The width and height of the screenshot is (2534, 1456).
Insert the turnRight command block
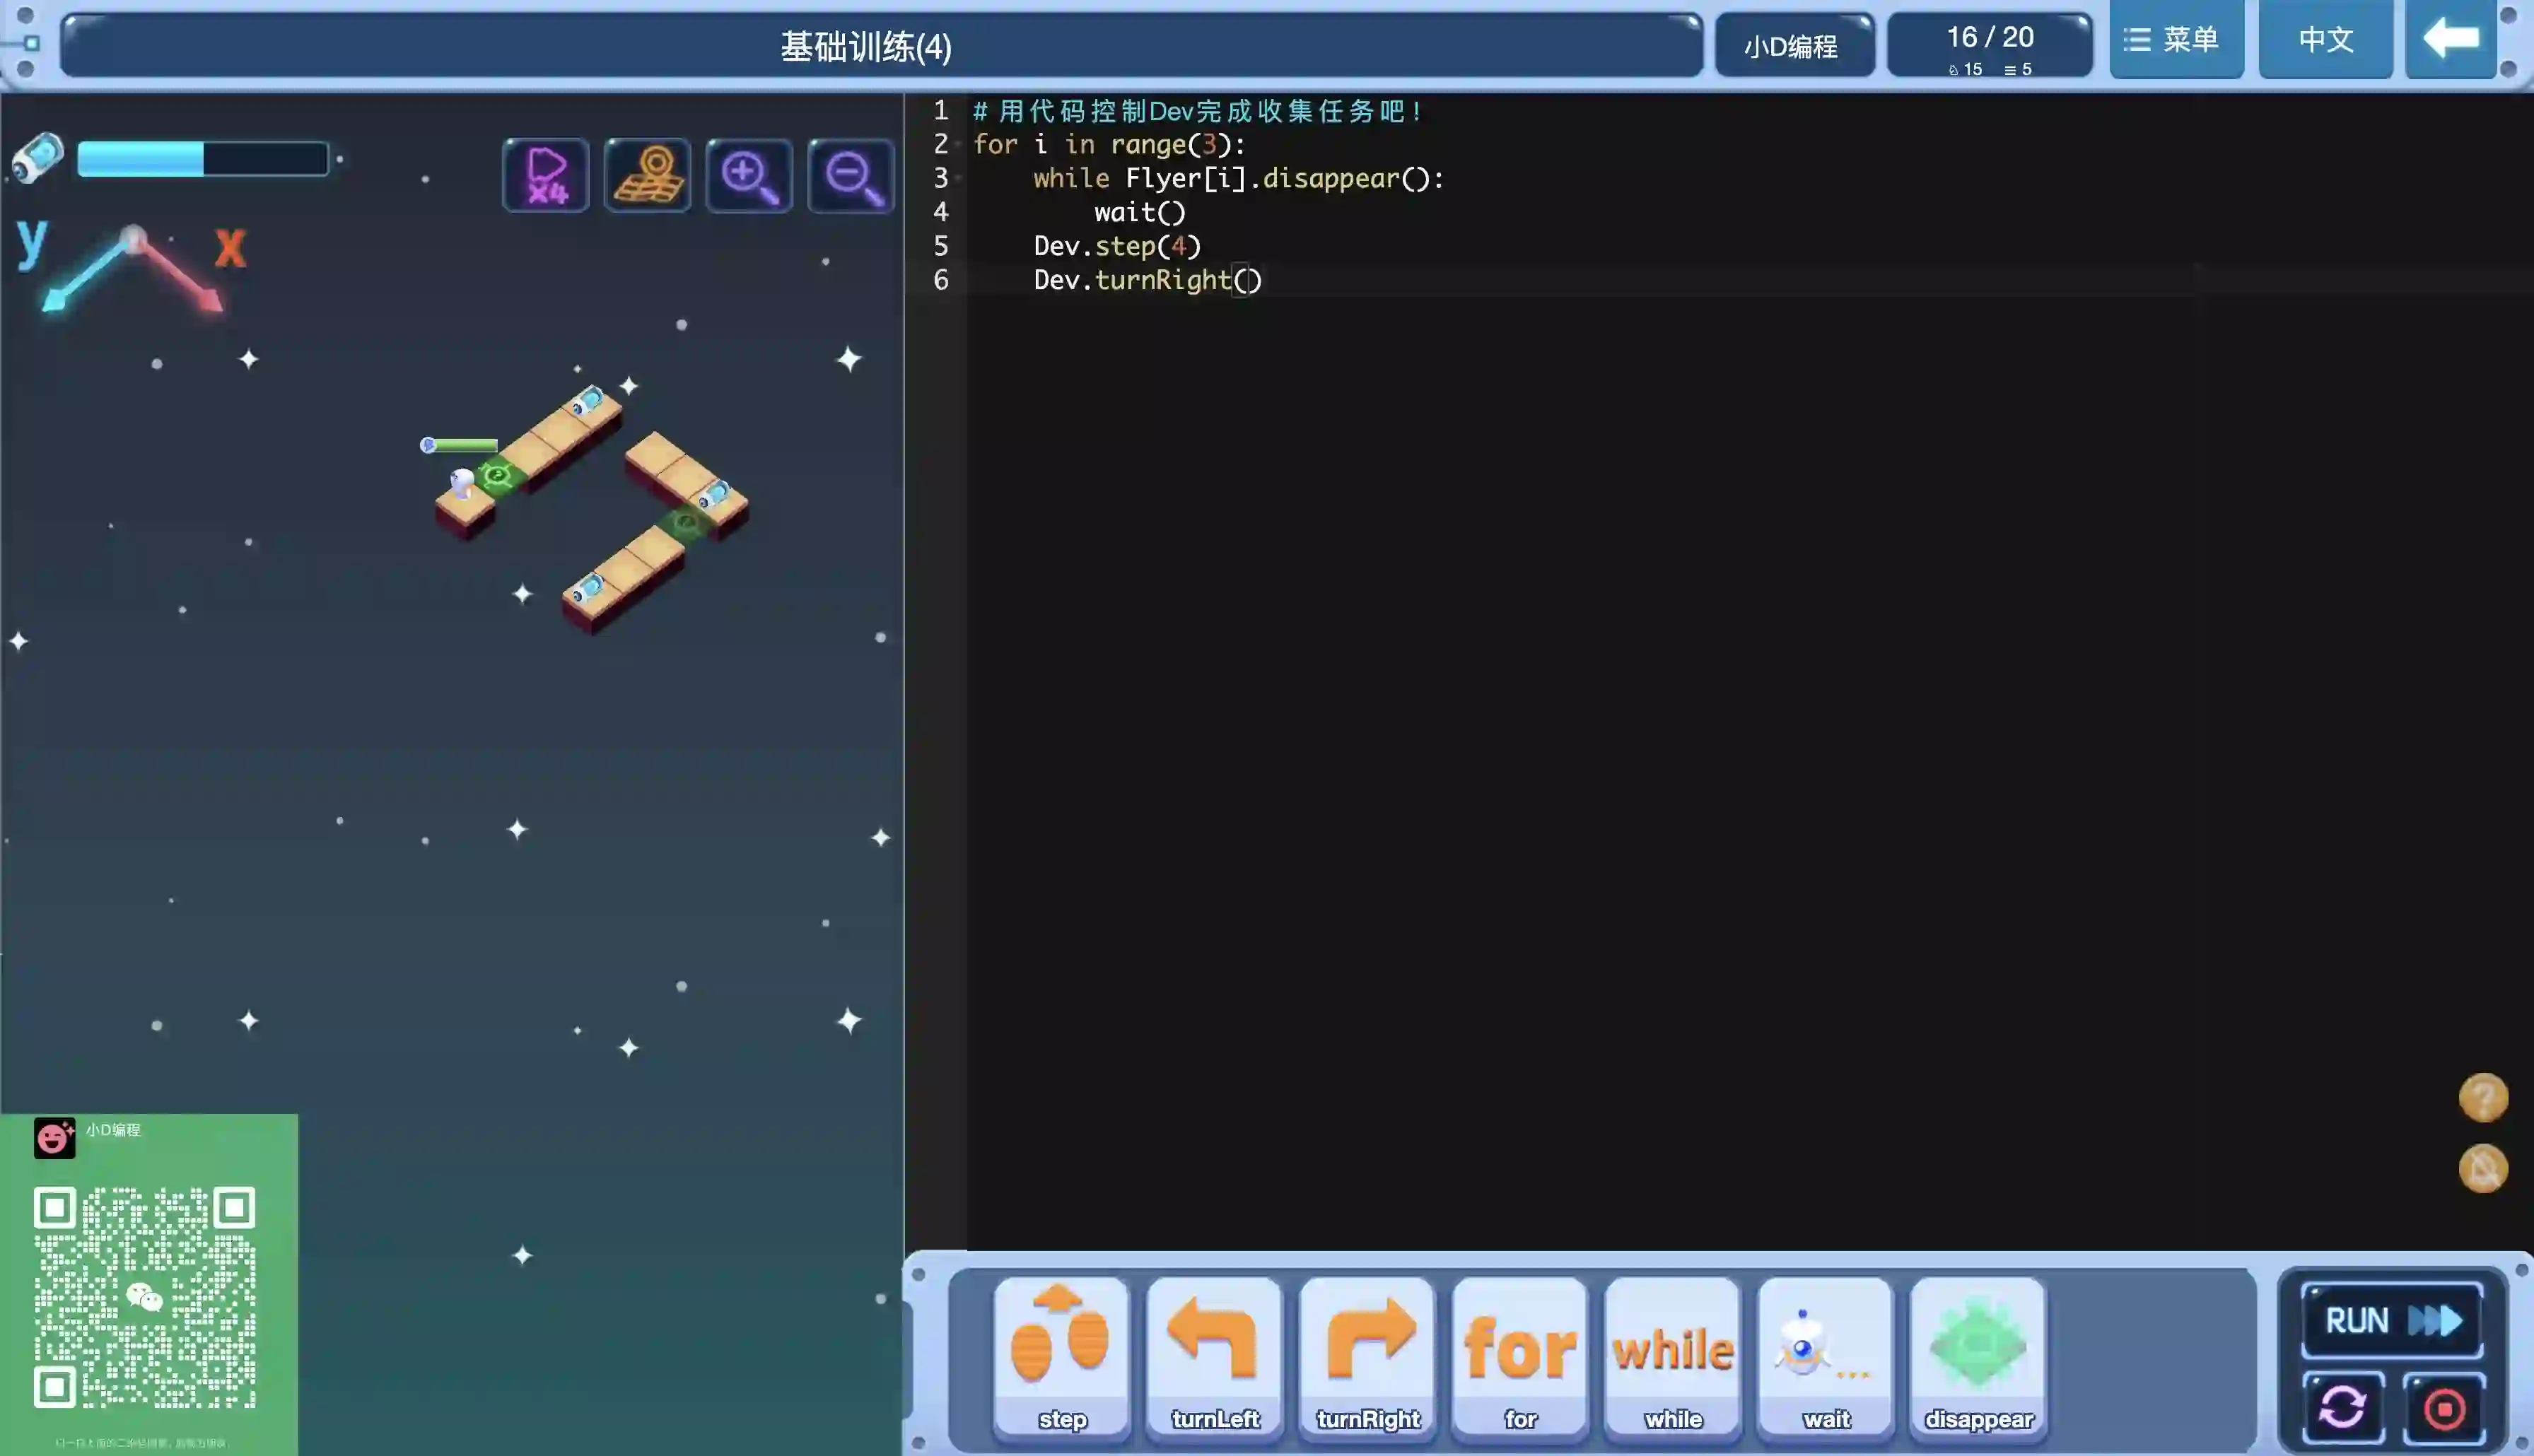[x=1367, y=1356]
